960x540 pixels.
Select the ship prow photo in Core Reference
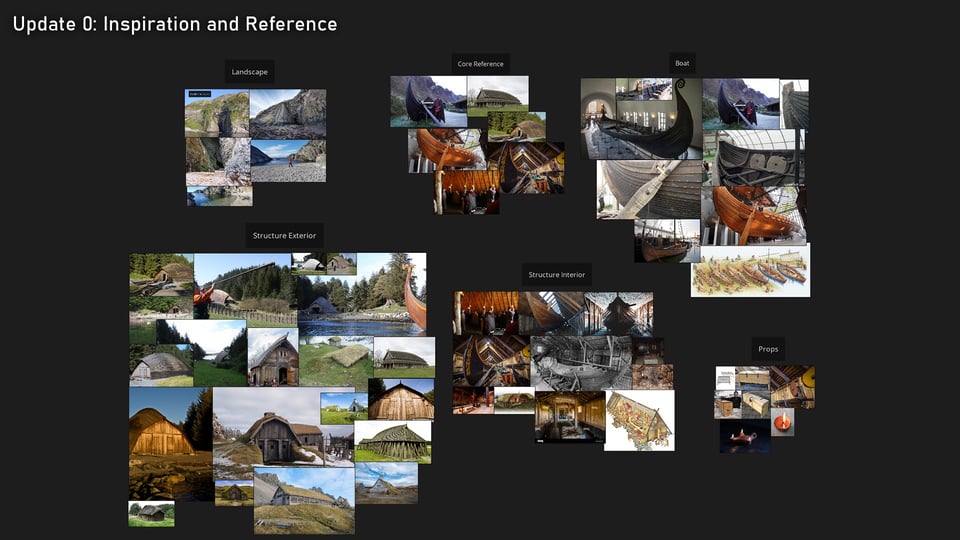point(429,101)
